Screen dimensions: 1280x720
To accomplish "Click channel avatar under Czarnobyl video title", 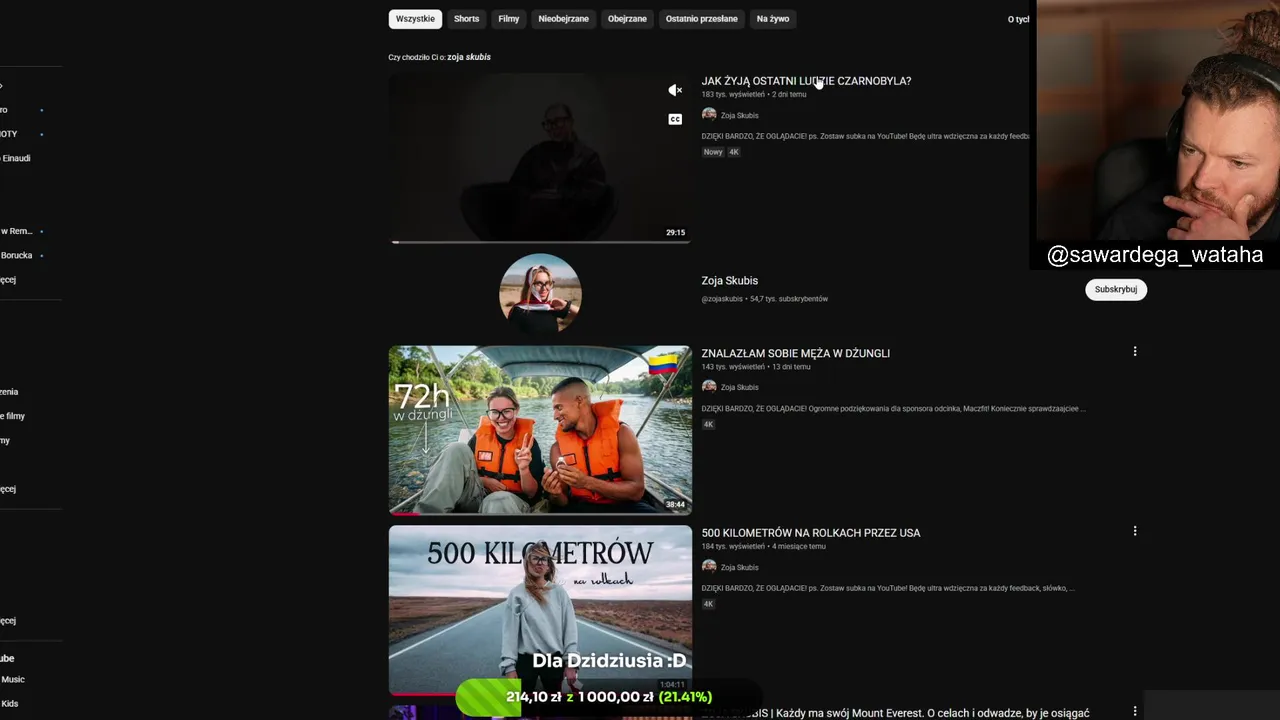I will pyautogui.click(x=709, y=115).
